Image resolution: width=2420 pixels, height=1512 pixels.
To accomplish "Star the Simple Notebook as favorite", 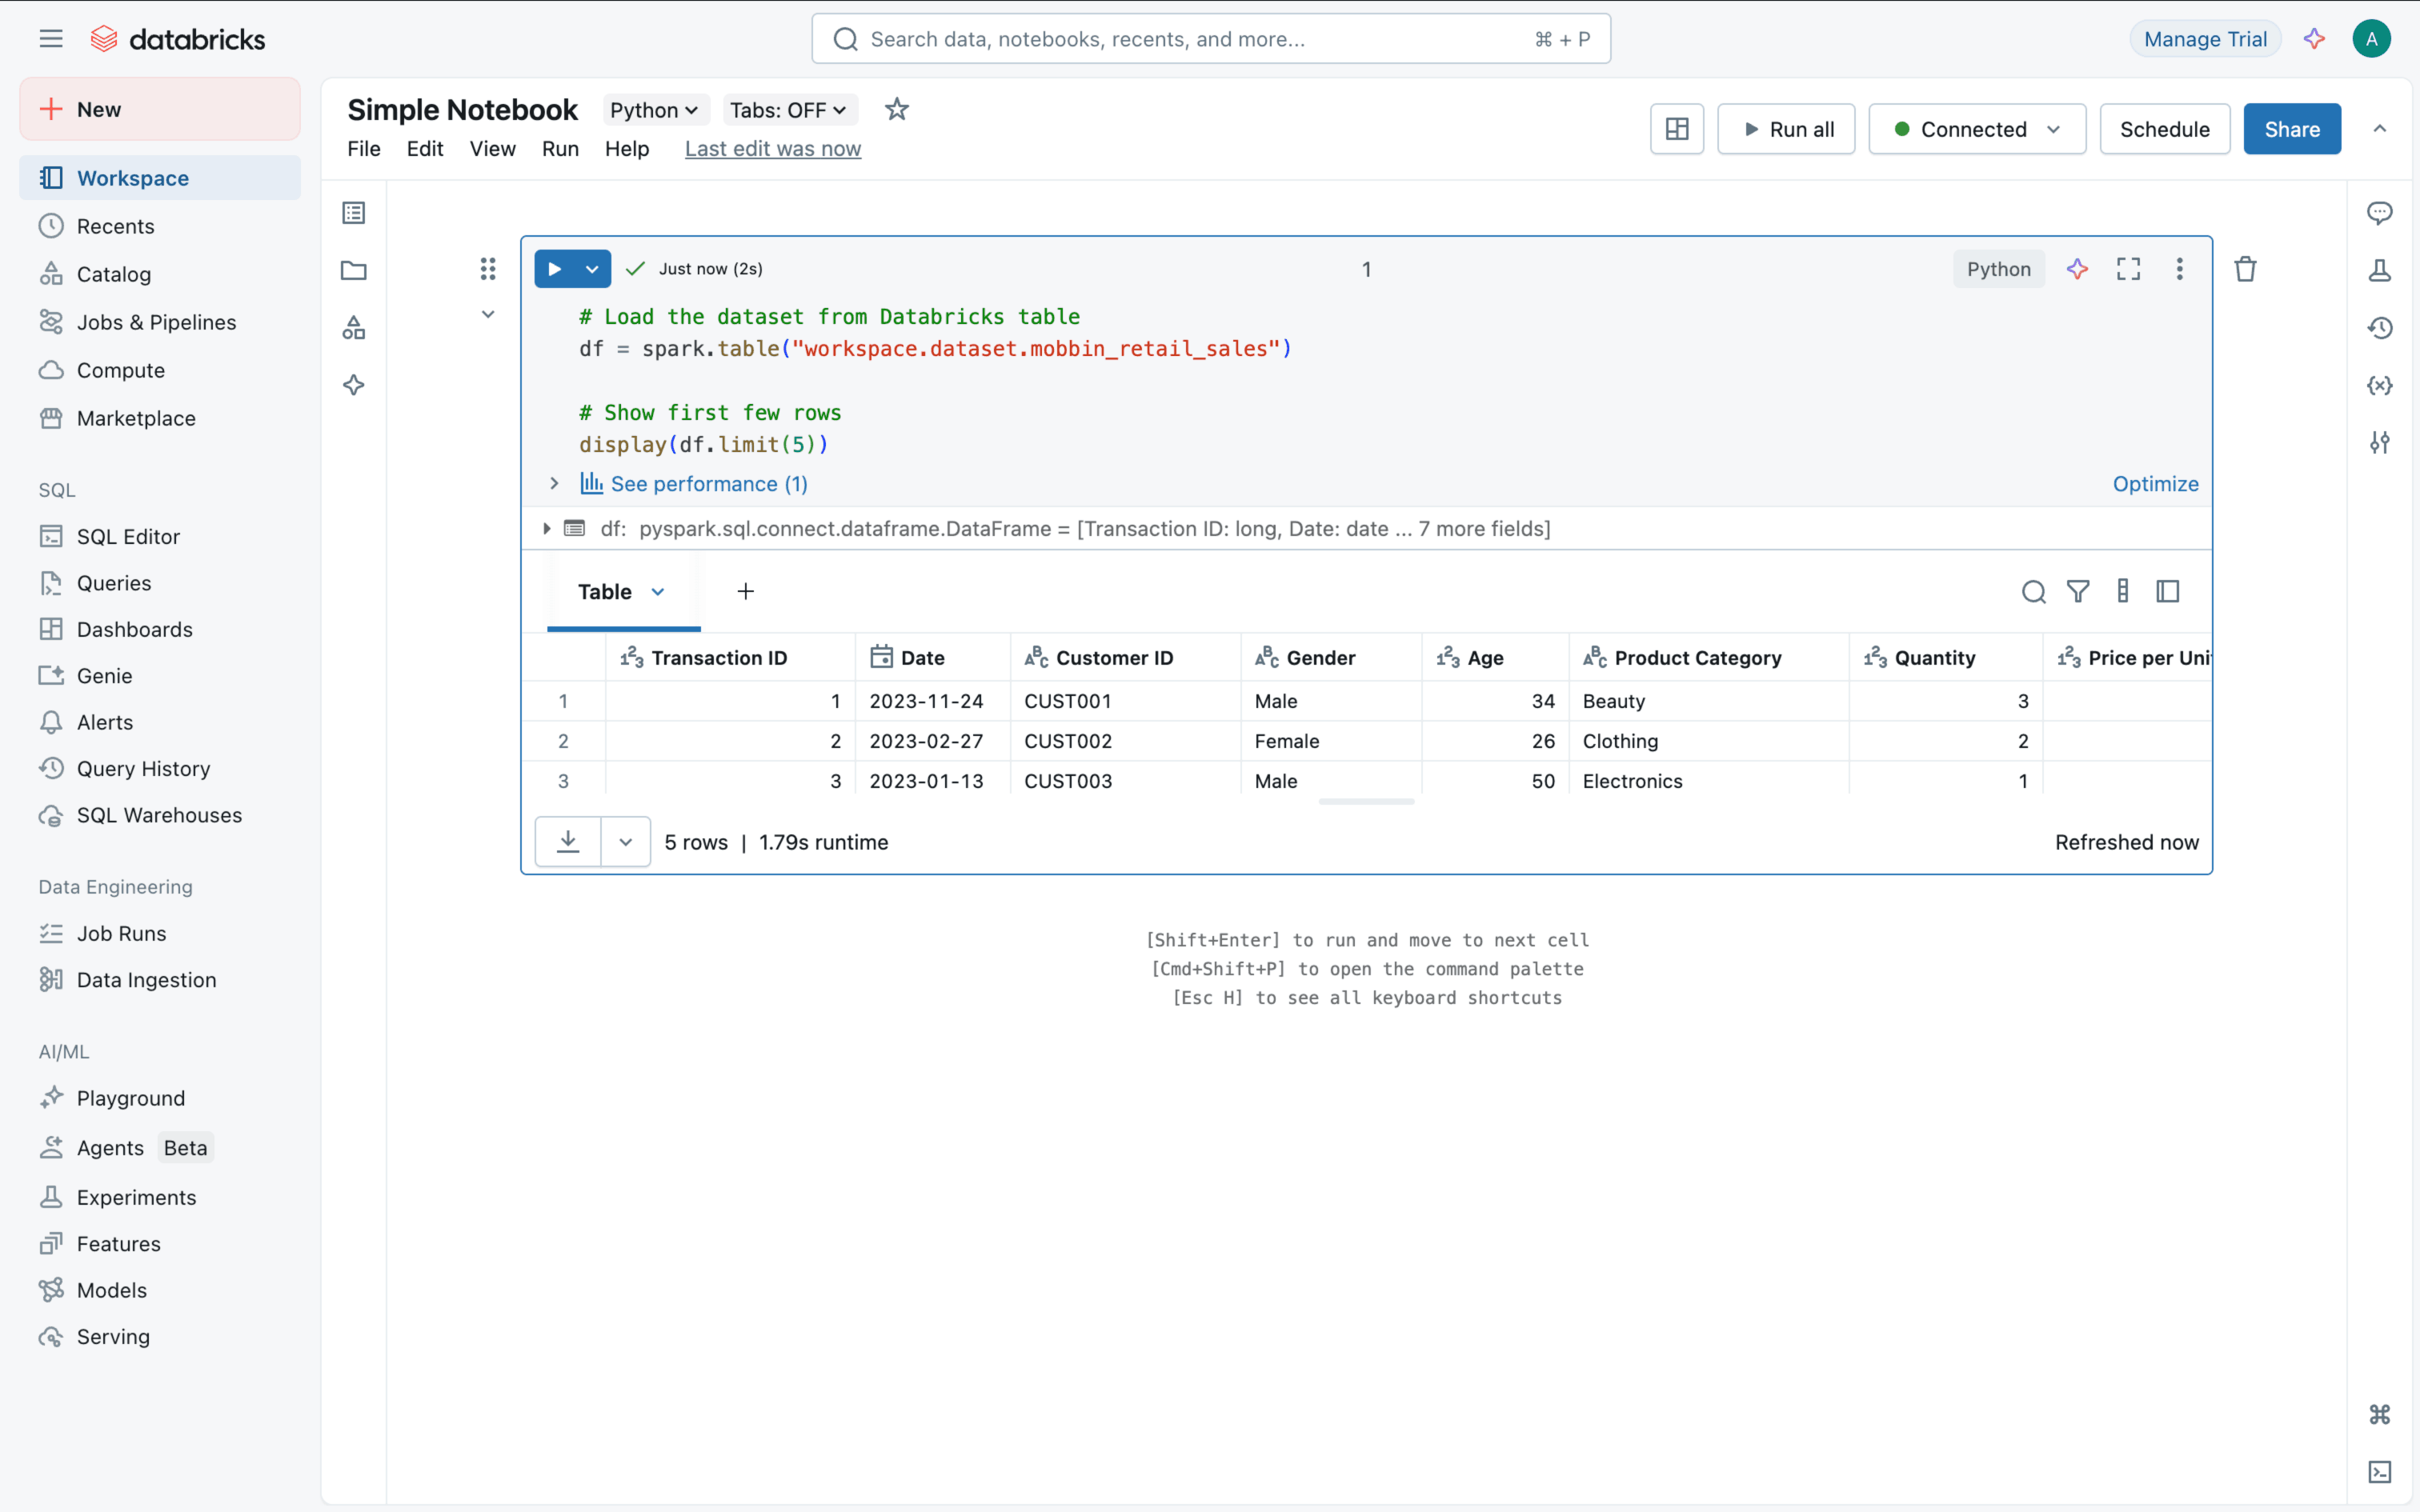I will point(897,109).
